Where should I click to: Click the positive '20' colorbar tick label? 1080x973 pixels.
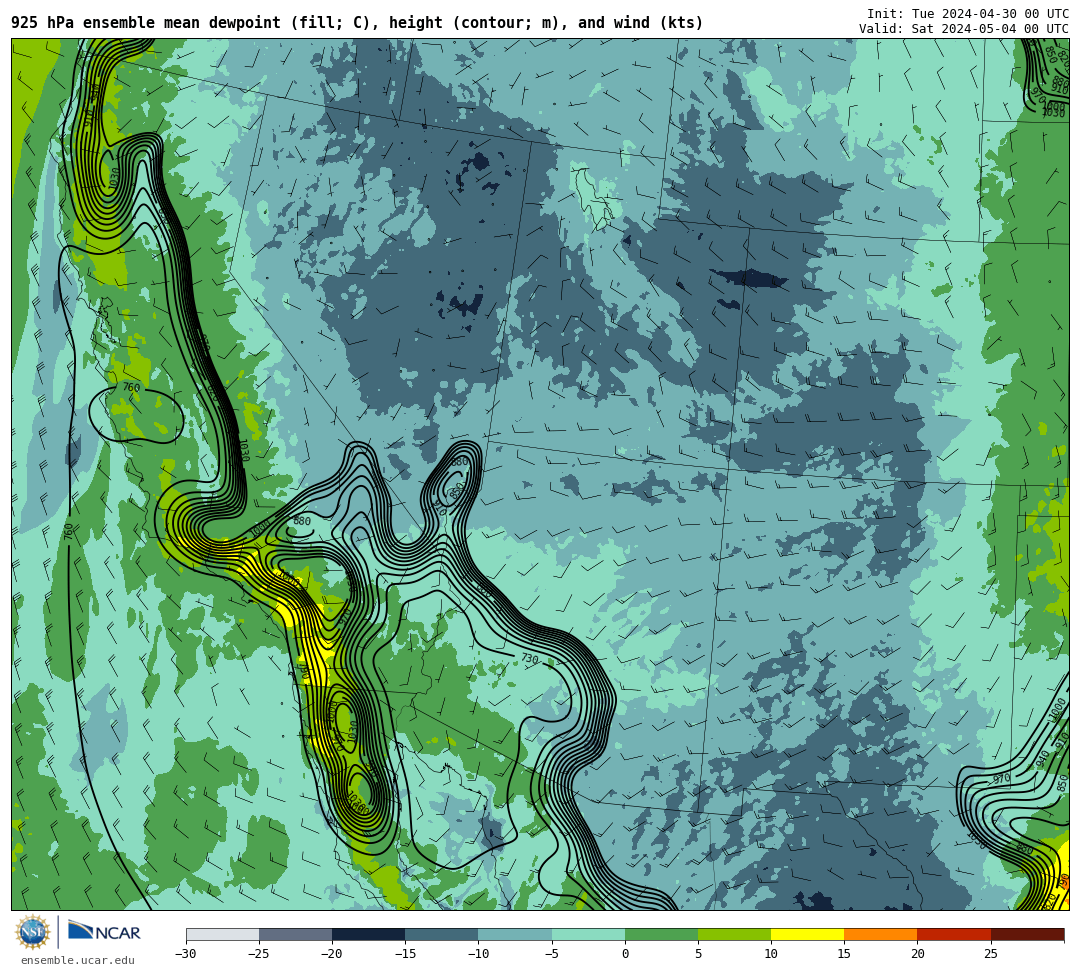click(x=917, y=954)
